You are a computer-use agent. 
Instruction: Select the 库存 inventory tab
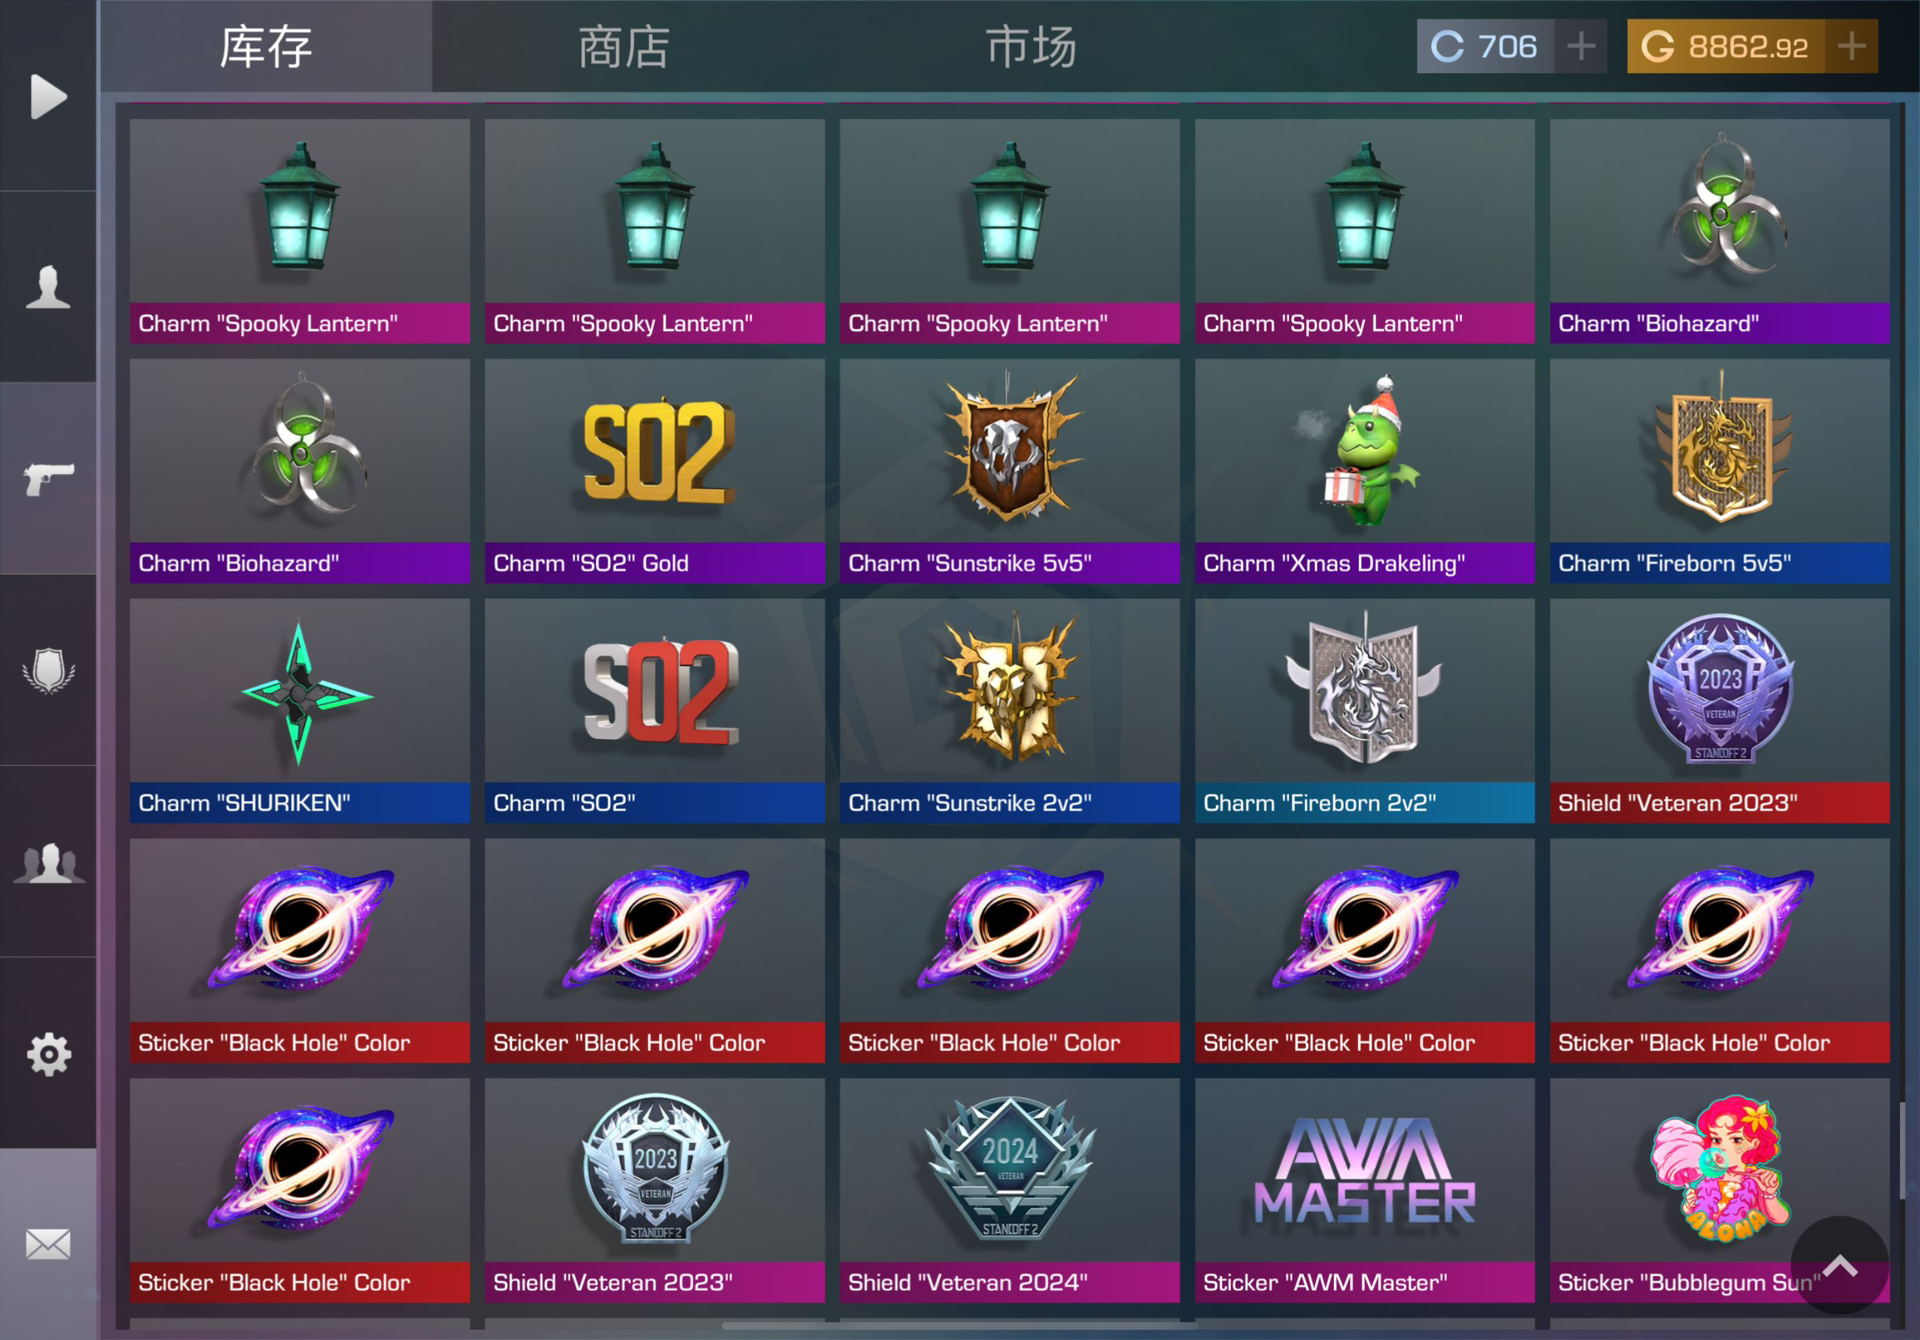coord(266,47)
